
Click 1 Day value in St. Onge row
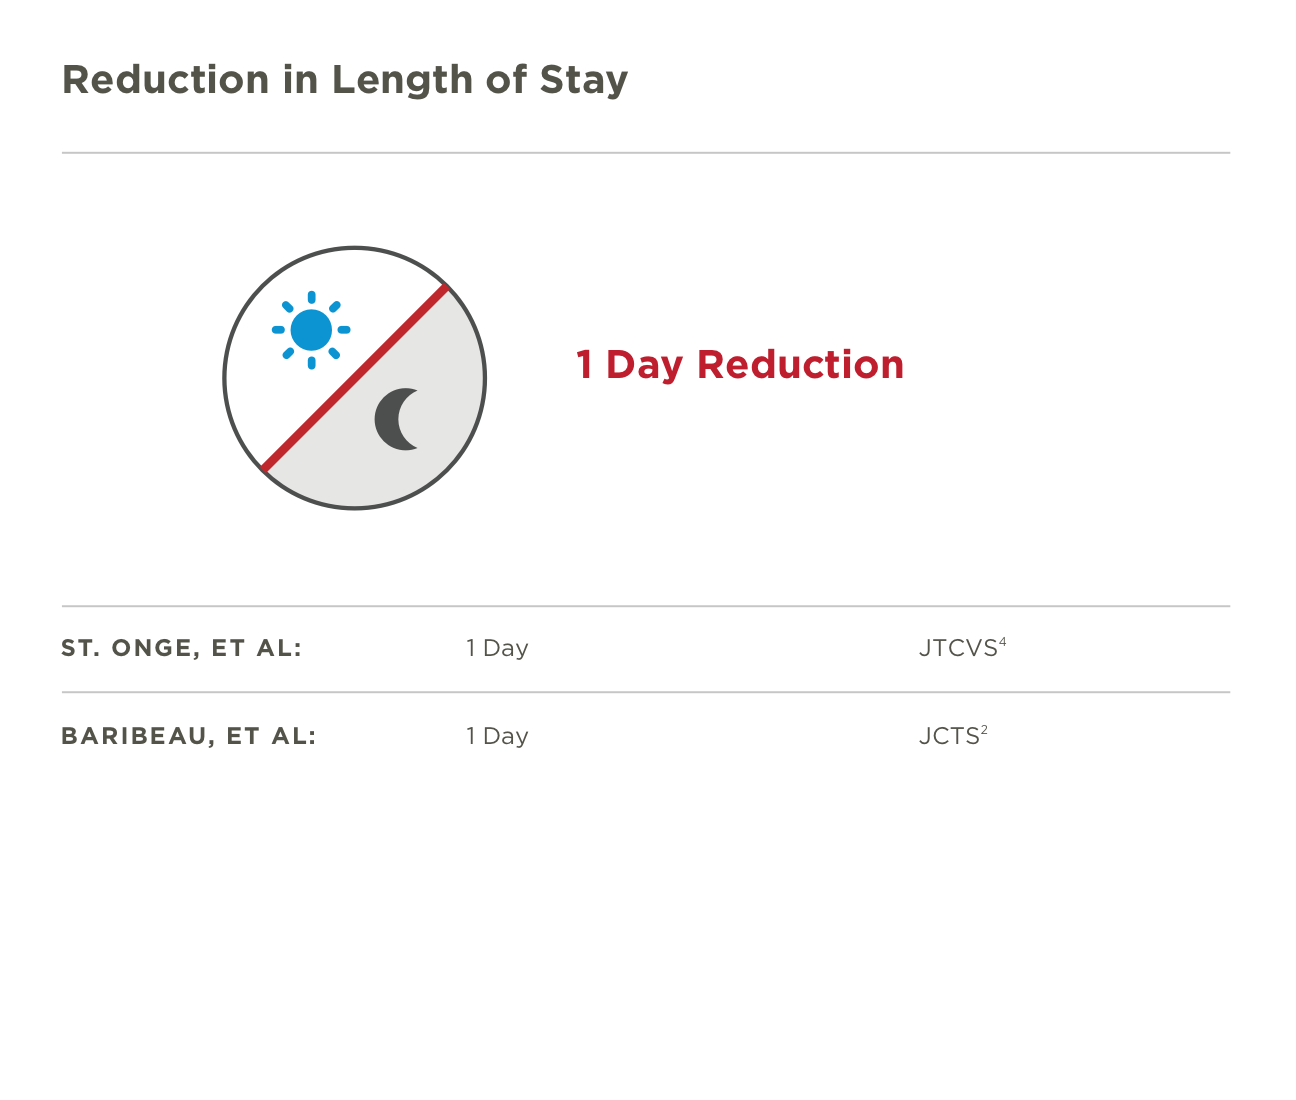[497, 648]
